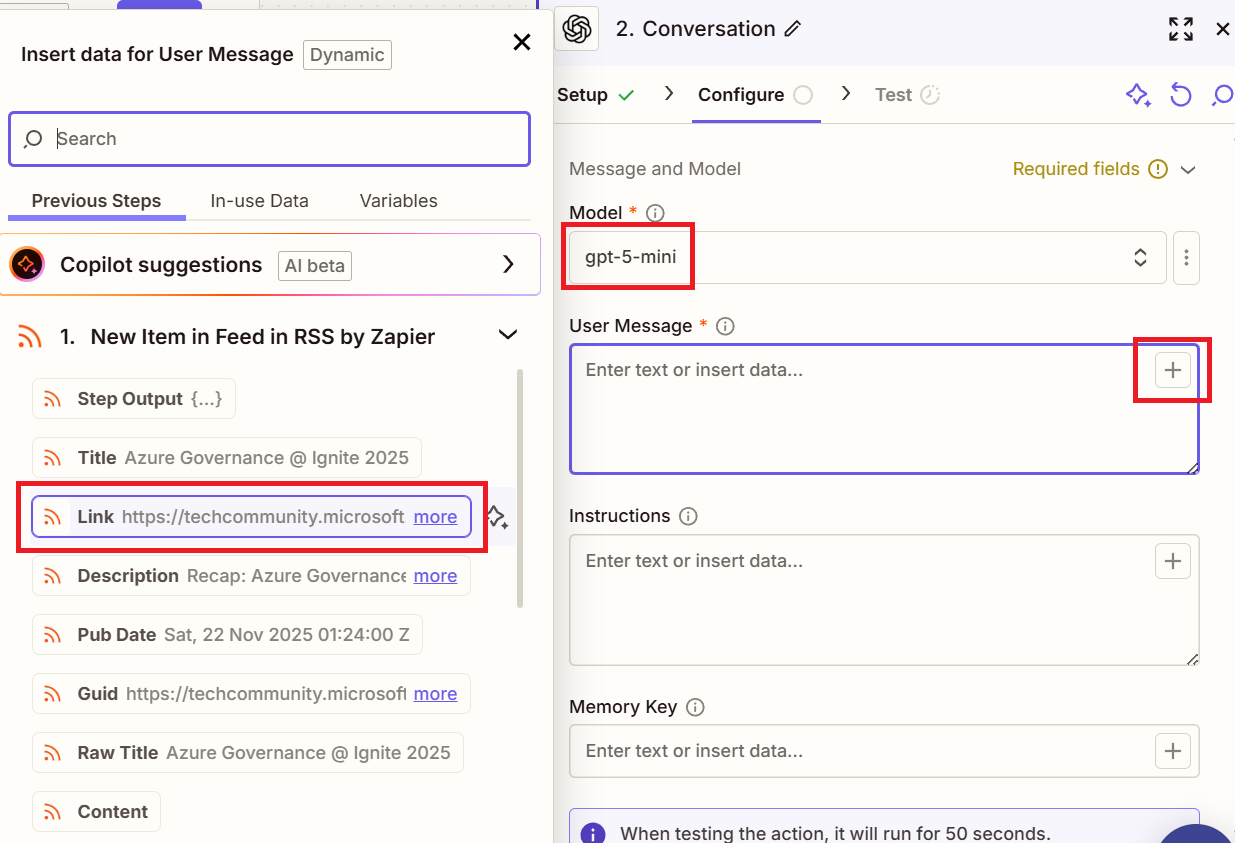This screenshot has width=1235, height=843.
Task: Open the Variables tab
Action: pos(398,201)
